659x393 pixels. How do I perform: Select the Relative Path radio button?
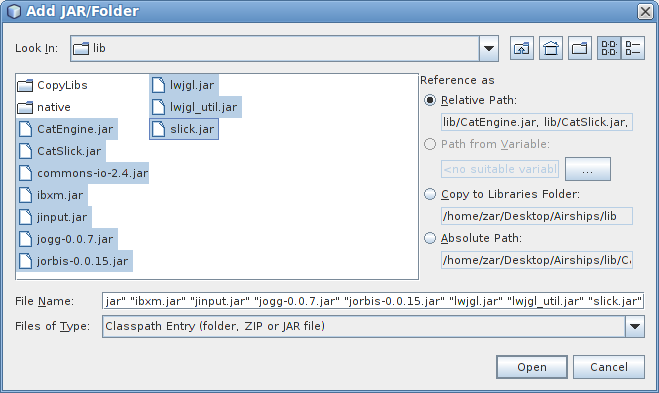[430, 100]
